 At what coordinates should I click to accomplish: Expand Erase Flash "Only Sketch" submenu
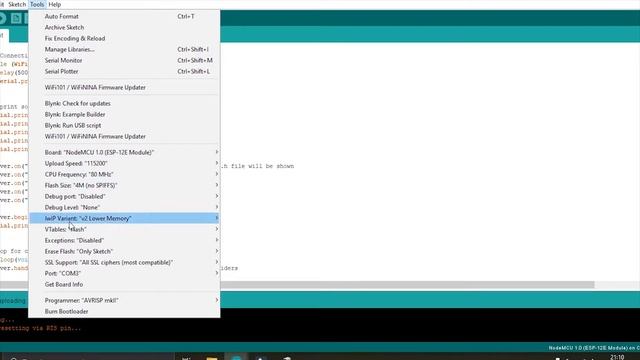(124, 251)
